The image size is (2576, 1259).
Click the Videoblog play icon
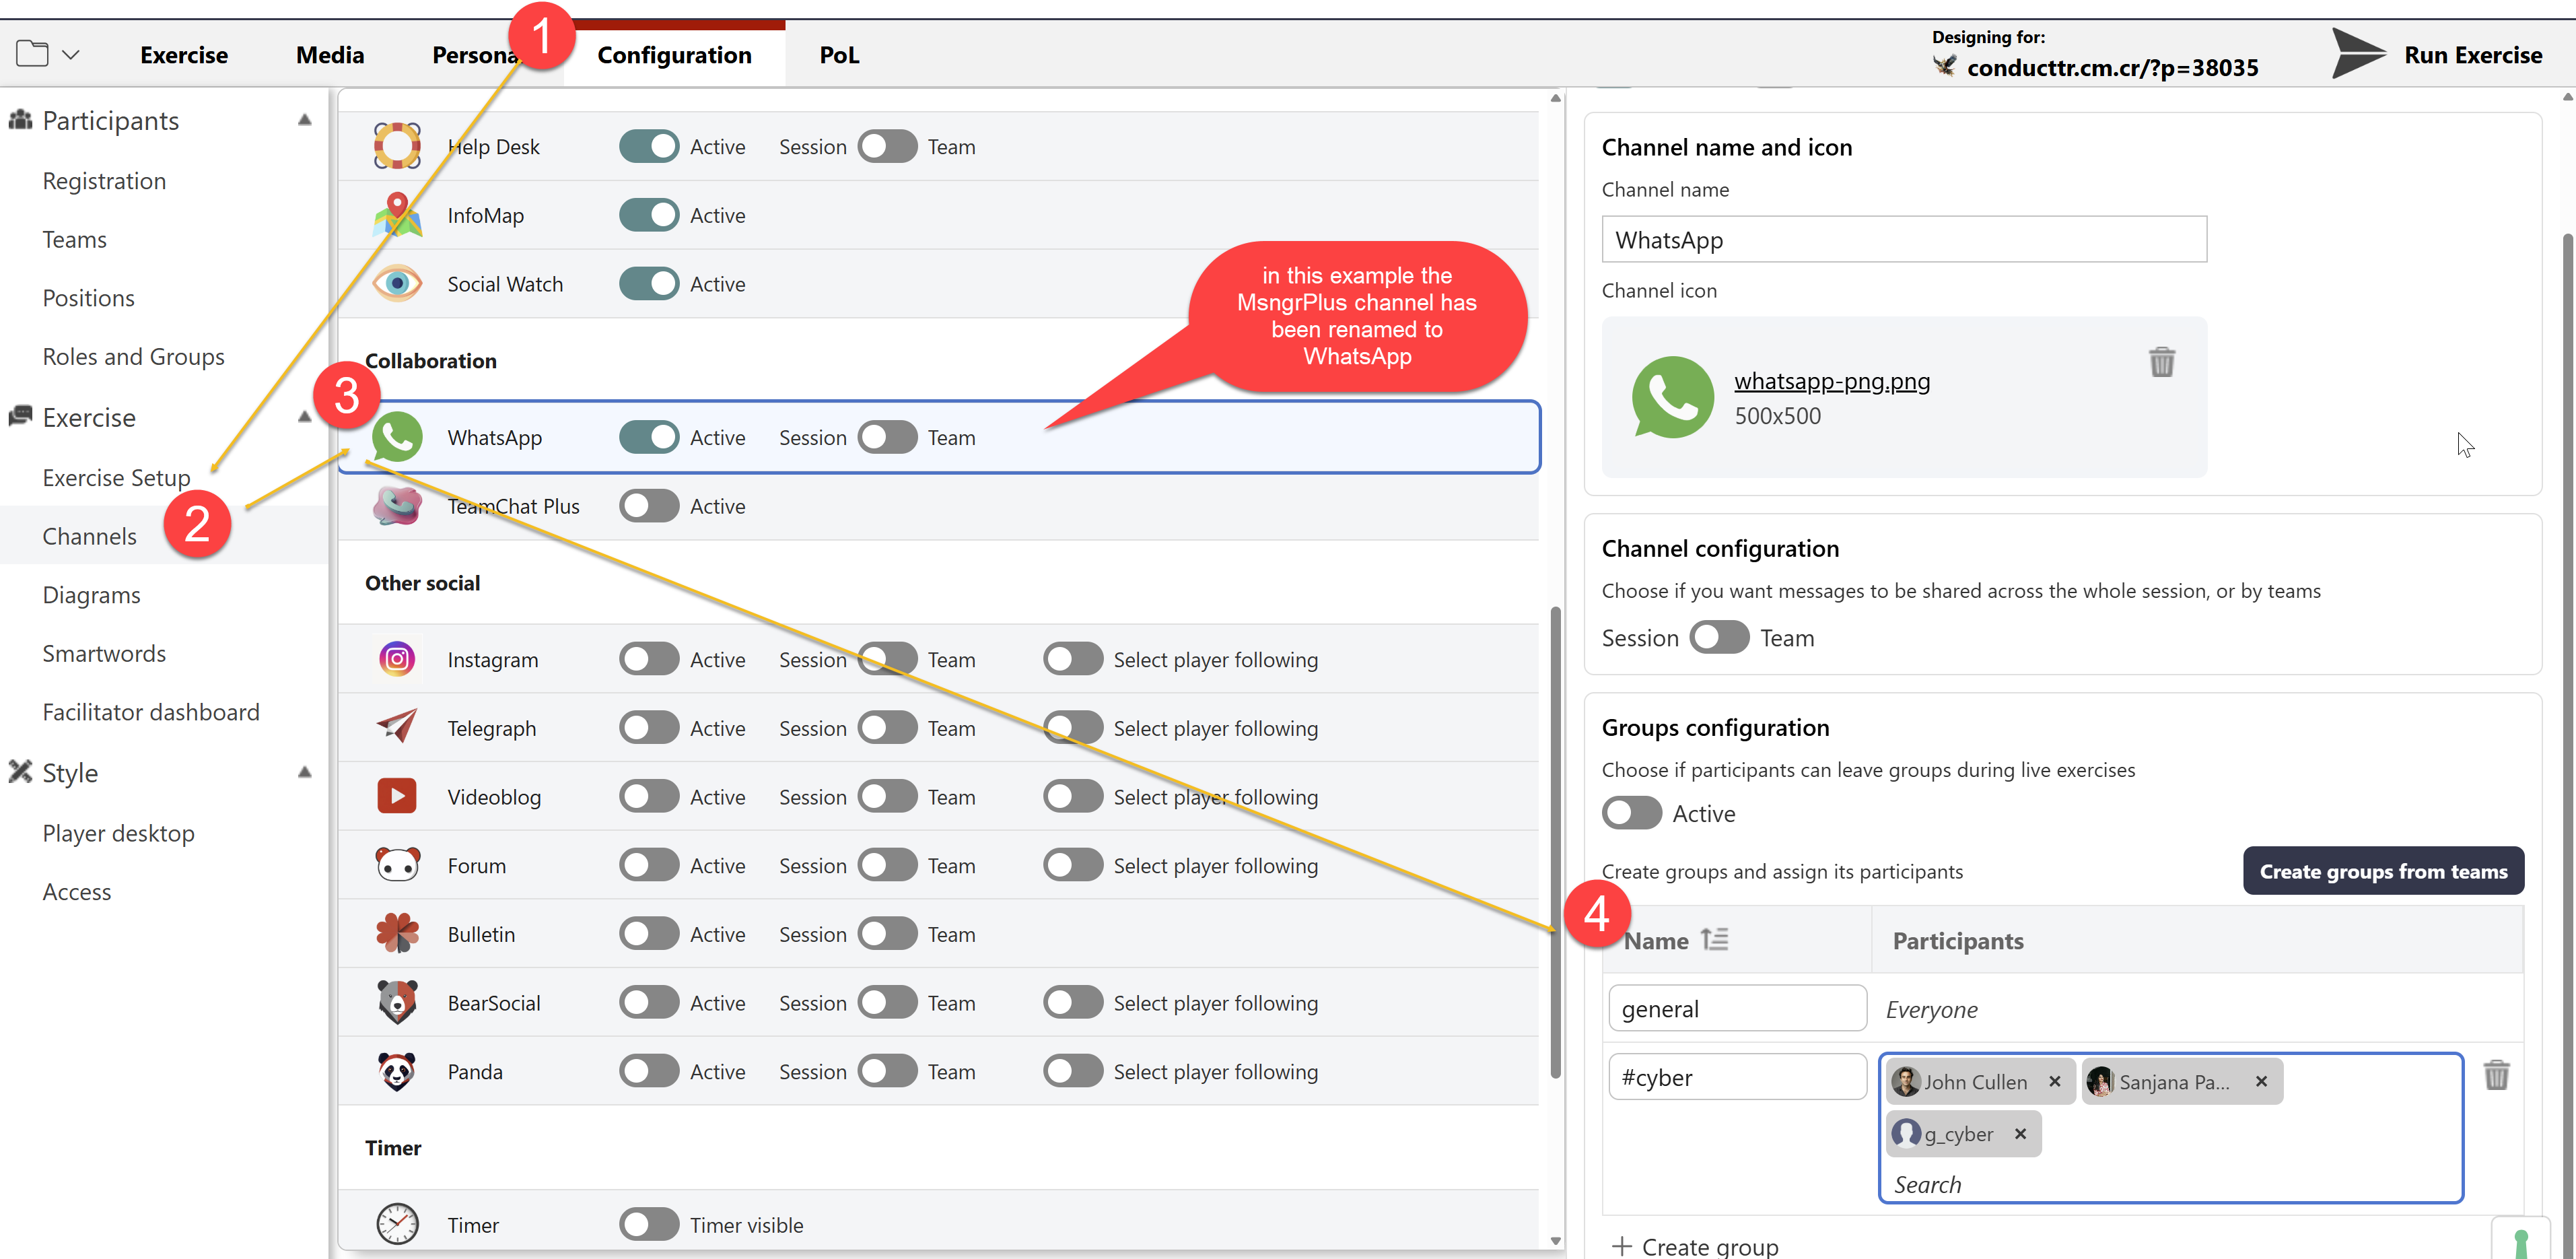[x=397, y=796]
